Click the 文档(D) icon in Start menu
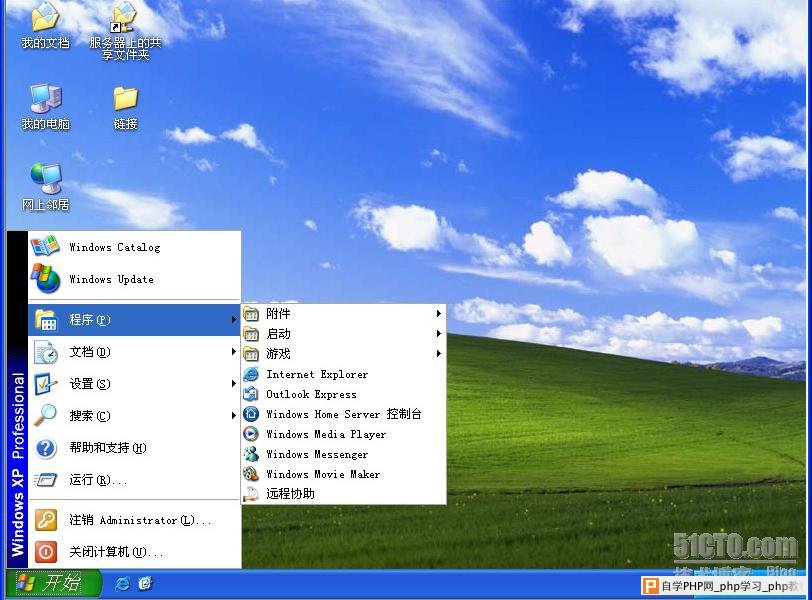The image size is (812, 600). point(46,352)
